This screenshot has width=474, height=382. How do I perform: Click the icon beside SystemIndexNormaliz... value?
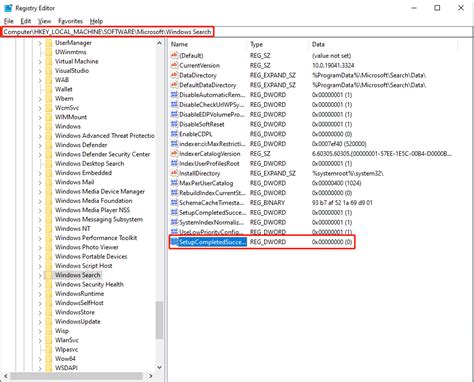(174, 222)
